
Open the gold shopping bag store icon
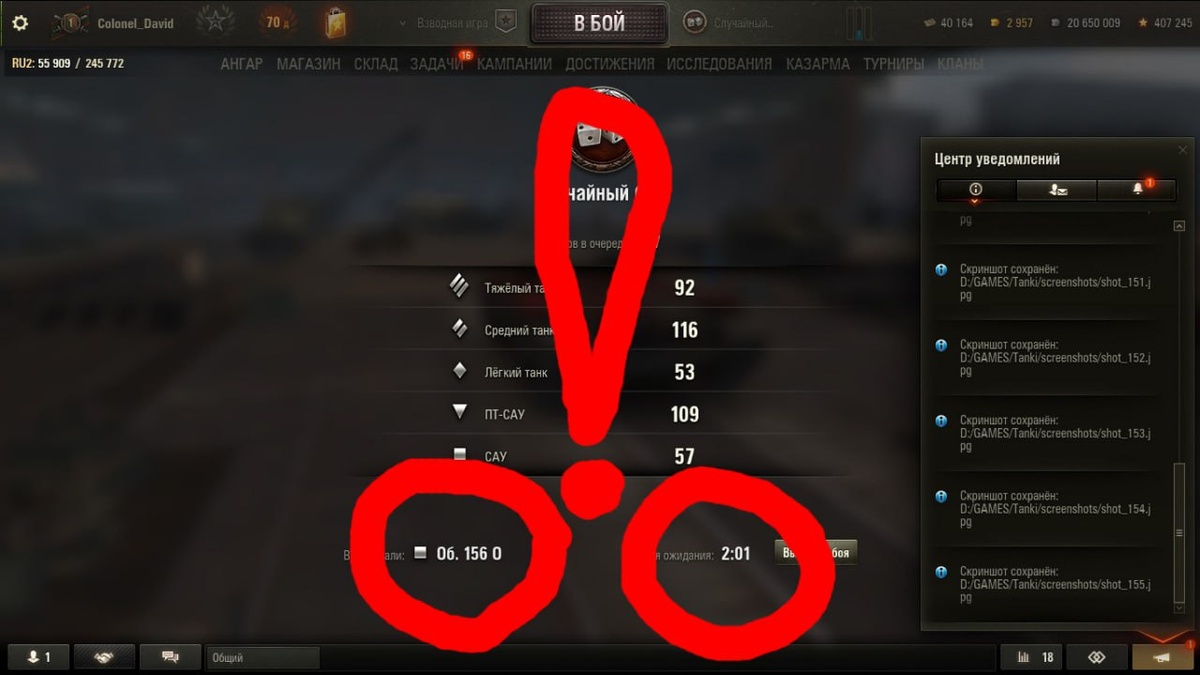click(335, 22)
